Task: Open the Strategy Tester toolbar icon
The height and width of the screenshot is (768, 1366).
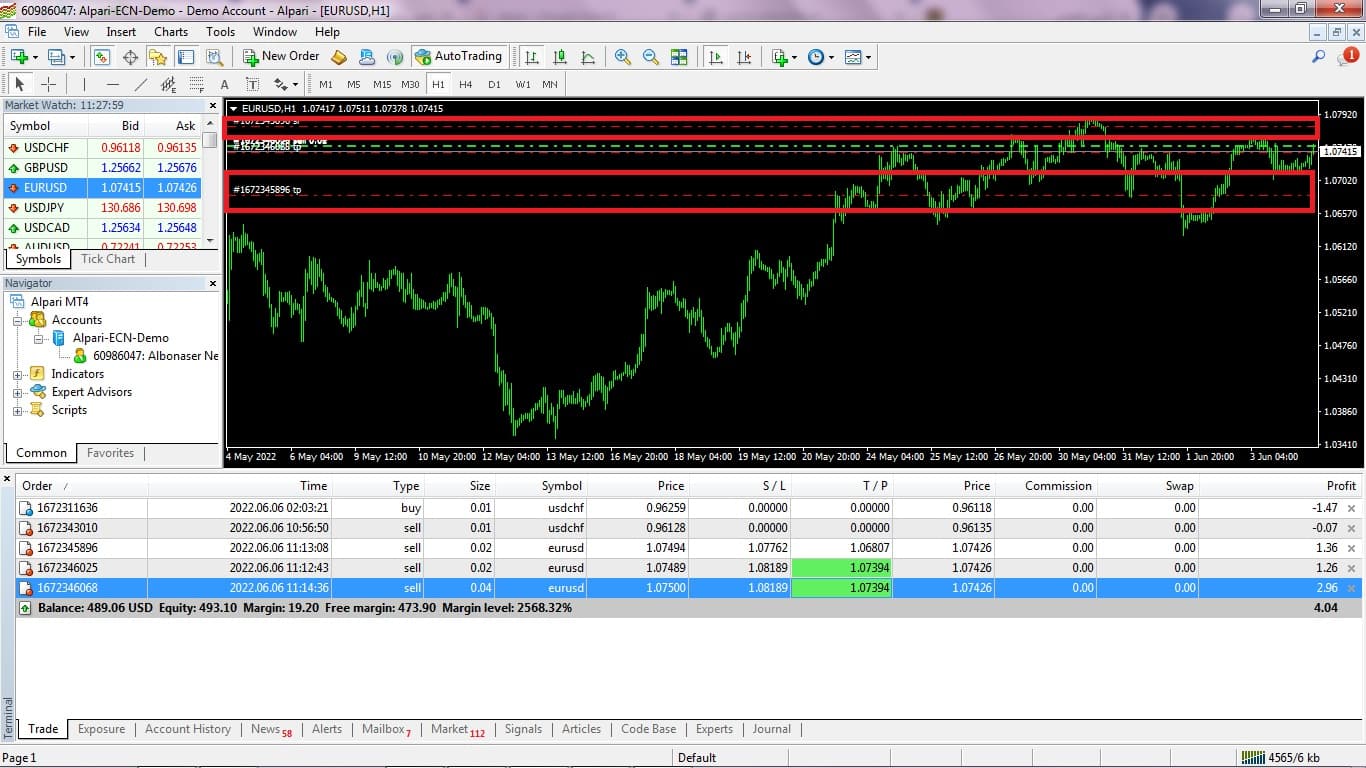Action: pyautogui.click(x=213, y=57)
